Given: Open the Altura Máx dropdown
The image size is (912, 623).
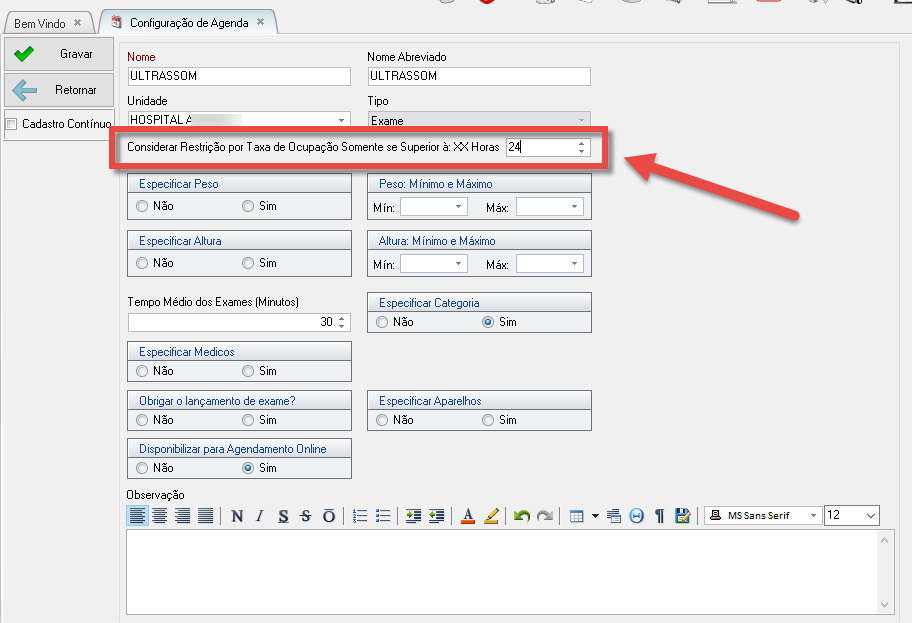Looking at the screenshot, I should [575, 265].
